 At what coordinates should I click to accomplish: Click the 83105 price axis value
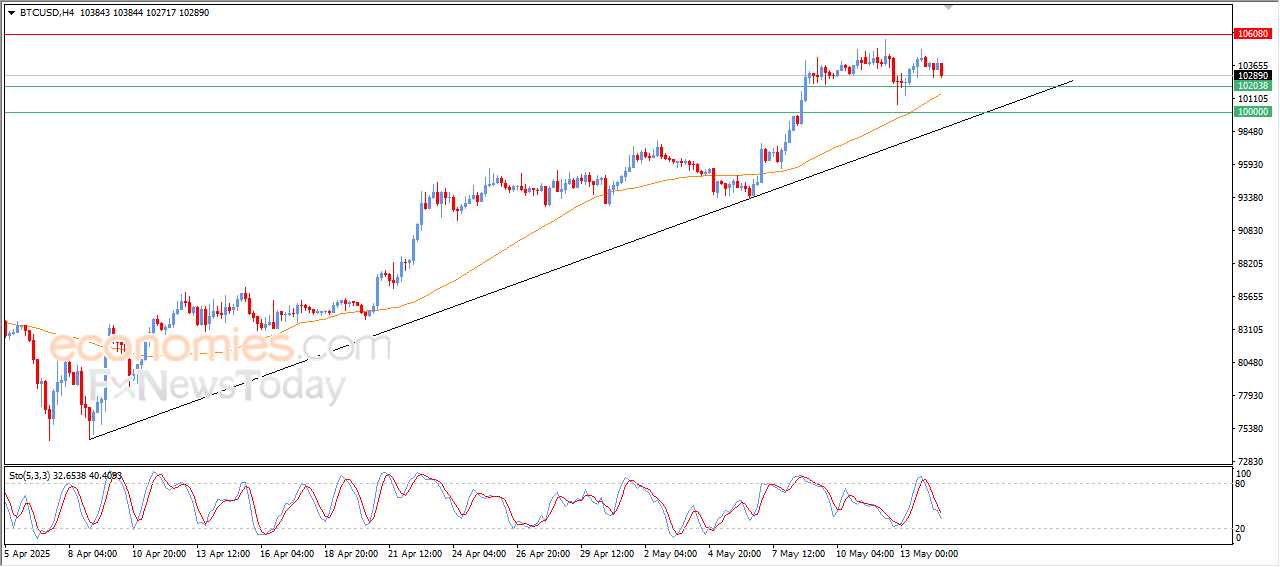(1251, 330)
